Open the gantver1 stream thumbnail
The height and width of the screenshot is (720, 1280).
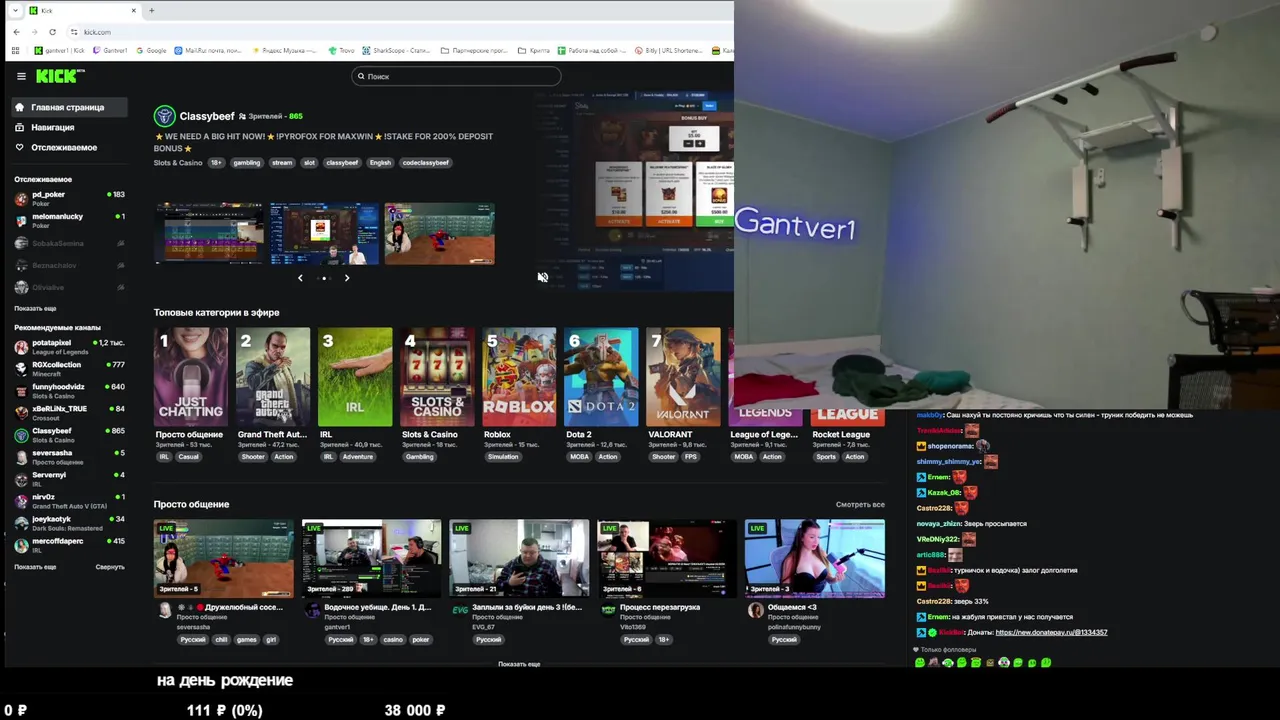[371, 558]
